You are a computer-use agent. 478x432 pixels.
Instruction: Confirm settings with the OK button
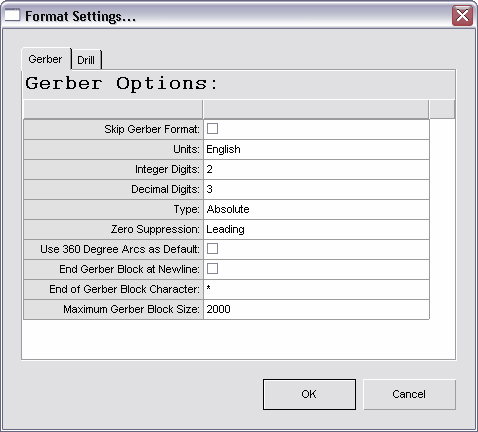point(309,394)
